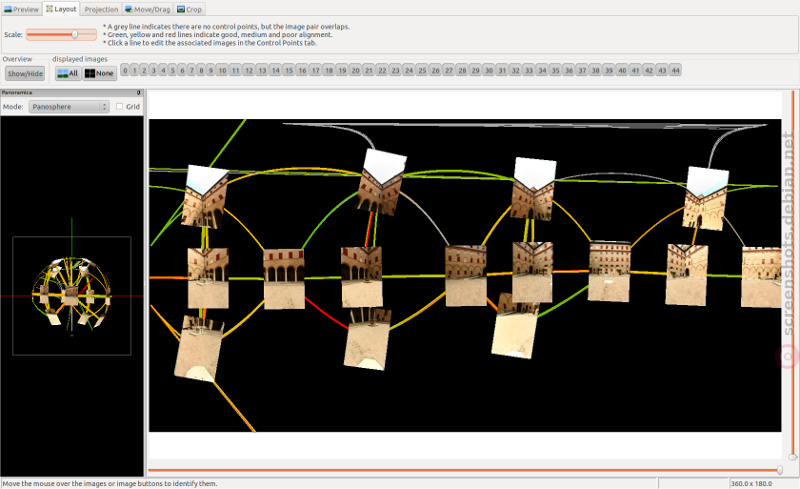Click the horizontal slider handle below the layout

[780, 470]
